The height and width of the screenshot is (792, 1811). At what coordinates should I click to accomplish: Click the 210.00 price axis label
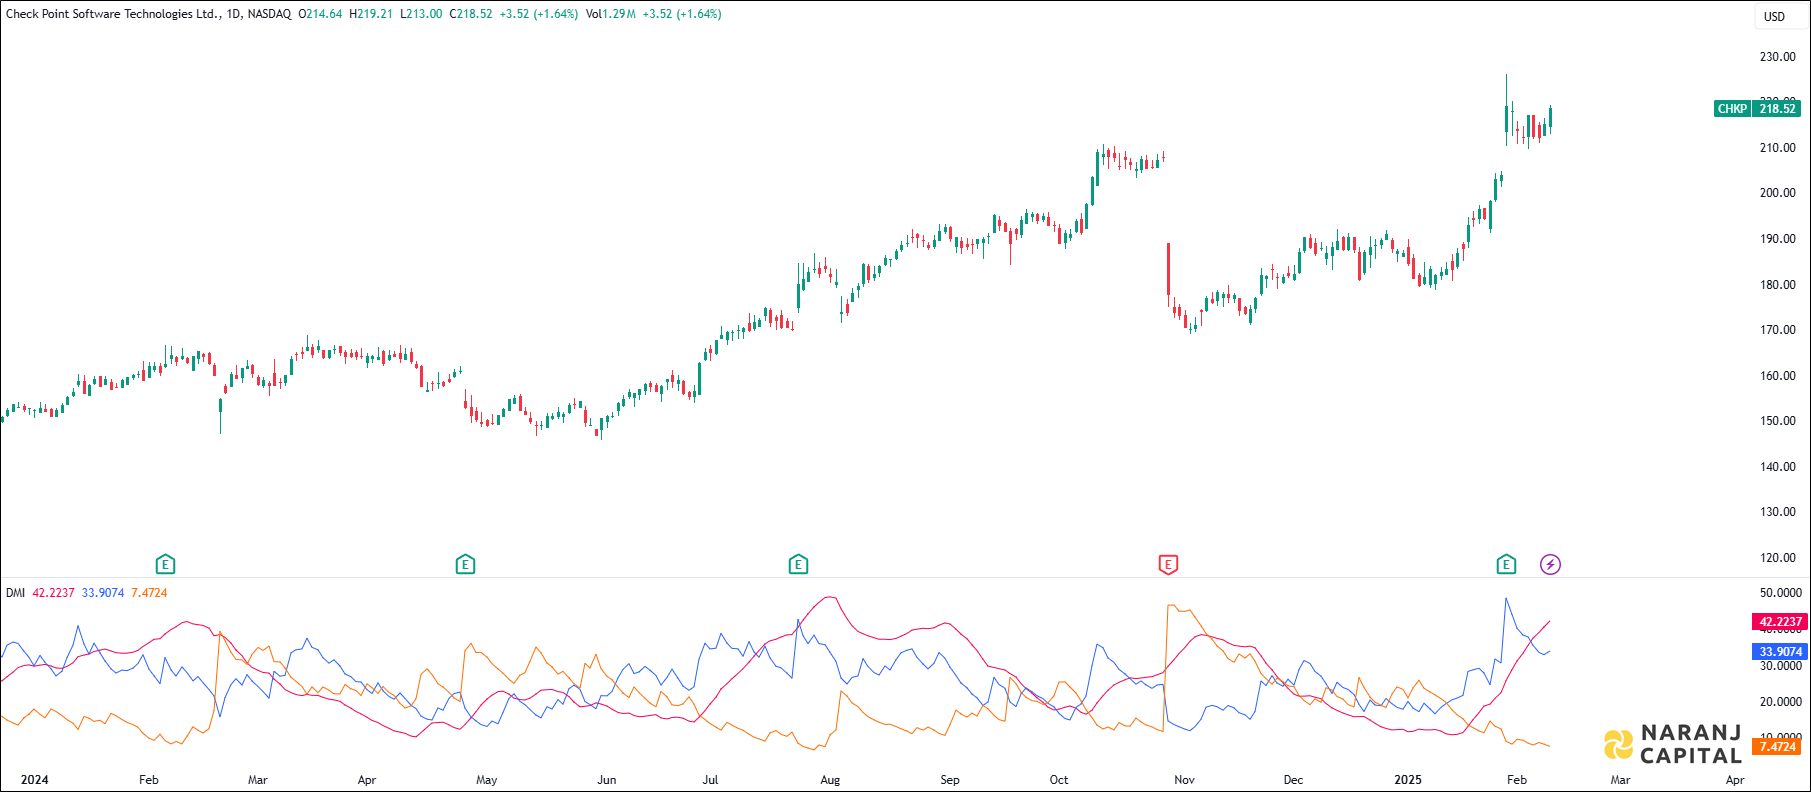point(1777,148)
